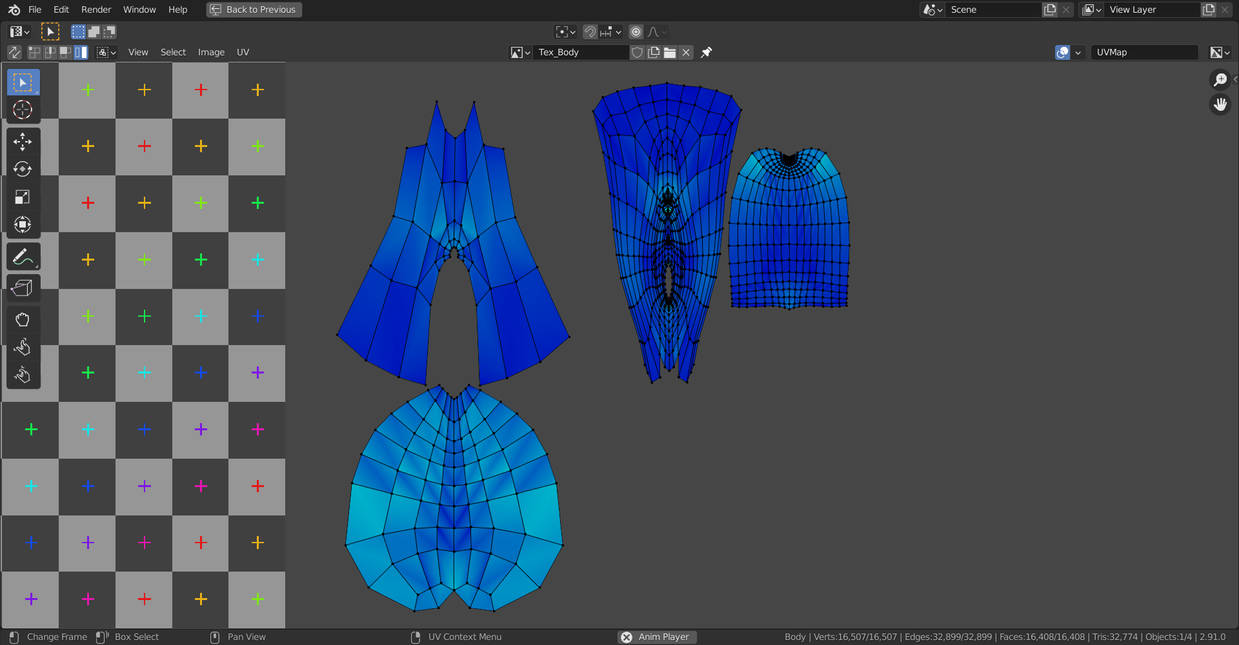
Task: Enable UV snapping magnet
Action: click(590, 32)
